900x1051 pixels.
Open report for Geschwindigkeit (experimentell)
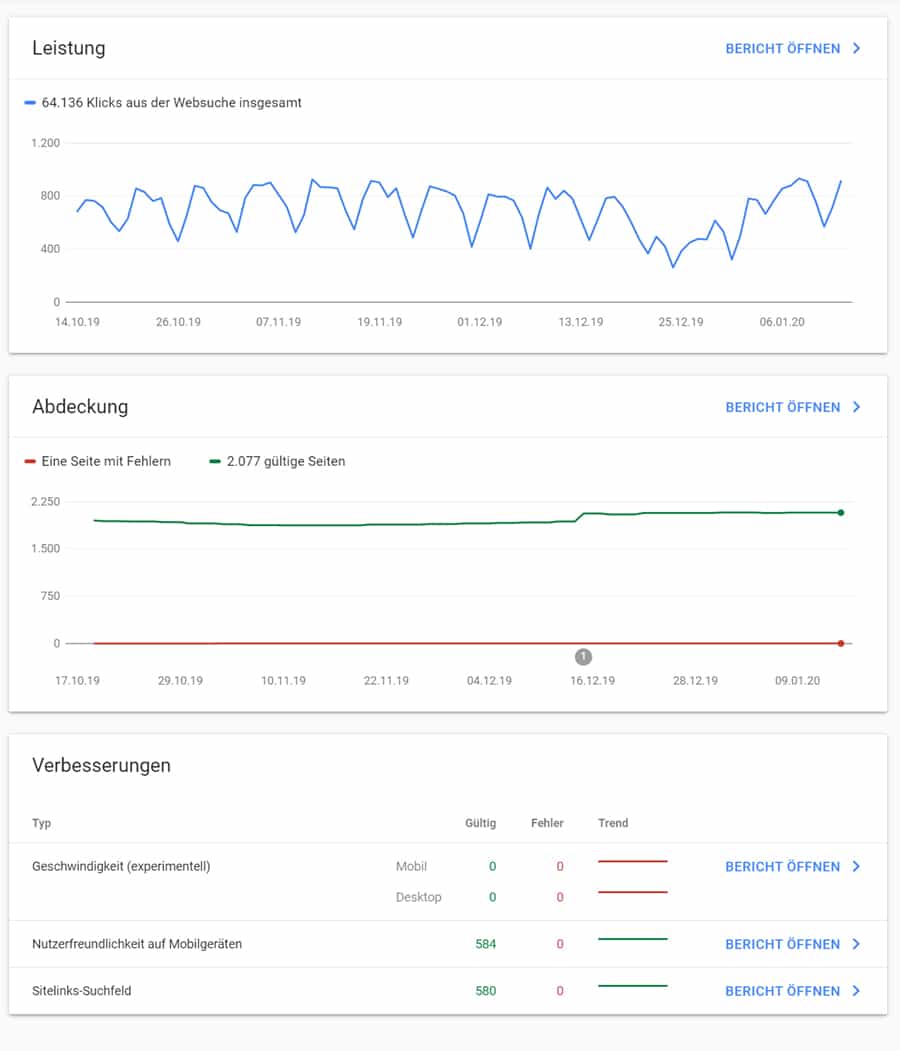[782, 867]
